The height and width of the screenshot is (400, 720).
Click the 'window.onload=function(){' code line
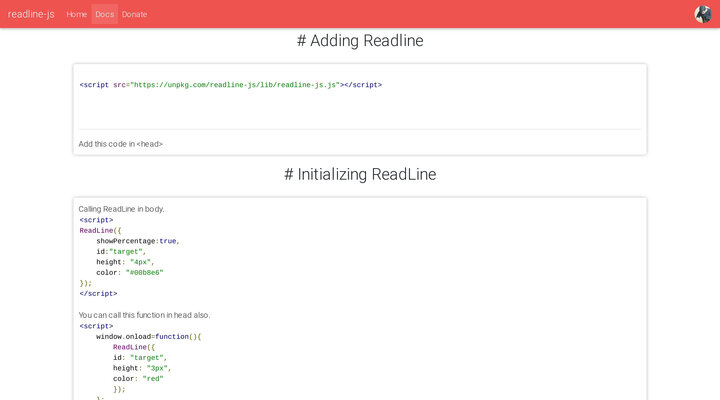pyautogui.click(x=148, y=337)
